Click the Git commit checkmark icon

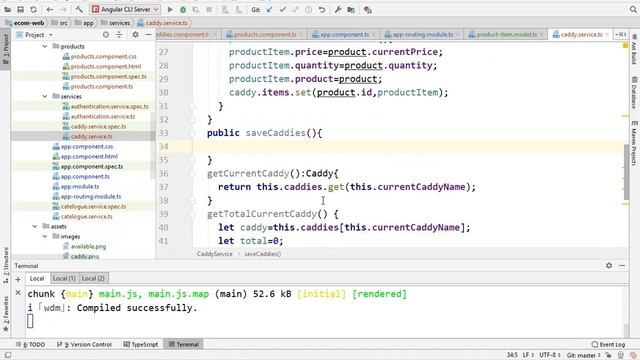pyautogui.click(x=282, y=9)
